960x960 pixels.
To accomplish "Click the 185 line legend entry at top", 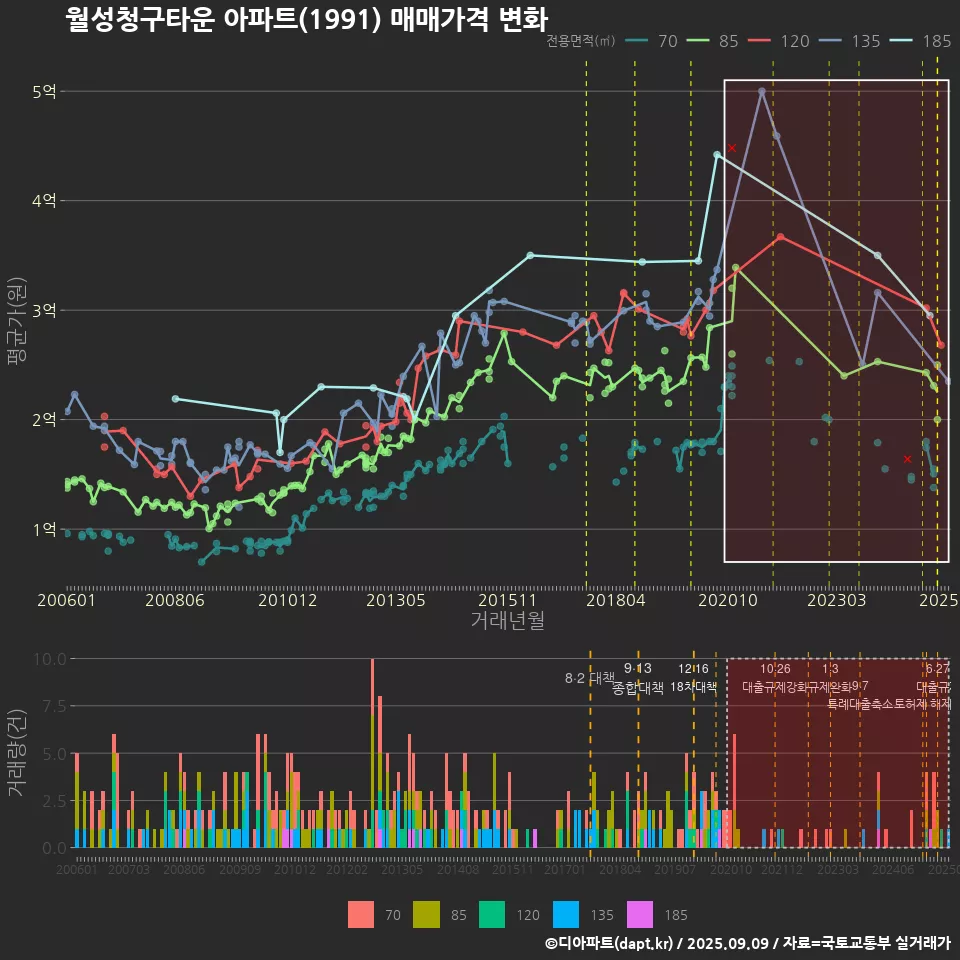I will pos(920,41).
